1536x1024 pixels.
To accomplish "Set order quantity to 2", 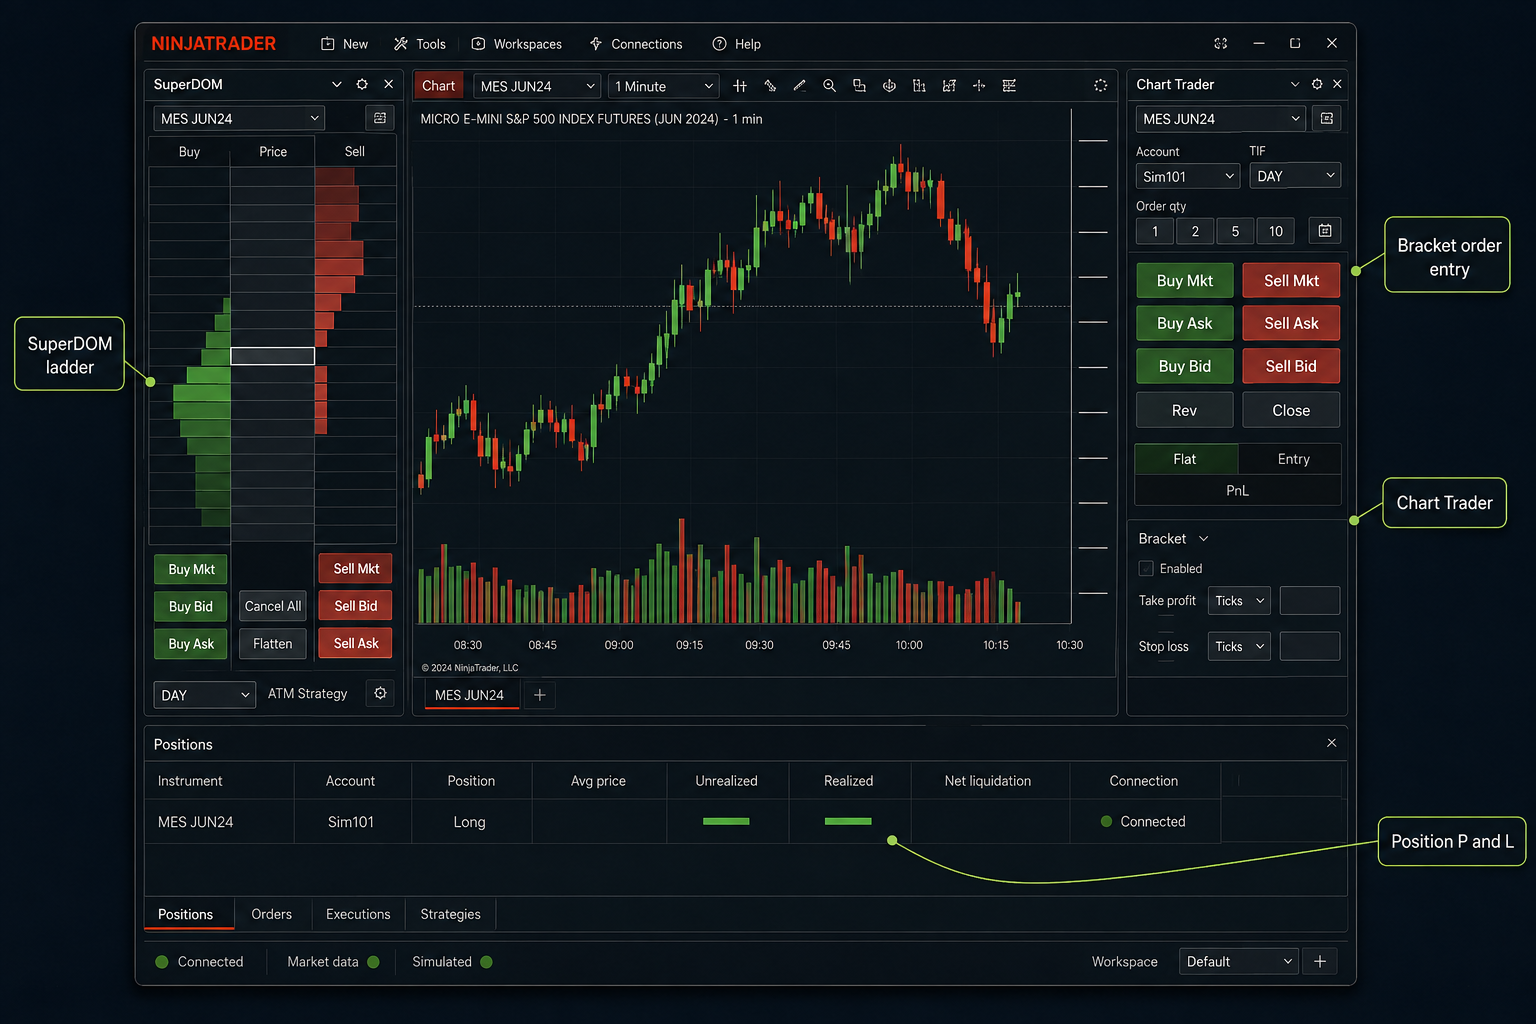I will click(1195, 231).
